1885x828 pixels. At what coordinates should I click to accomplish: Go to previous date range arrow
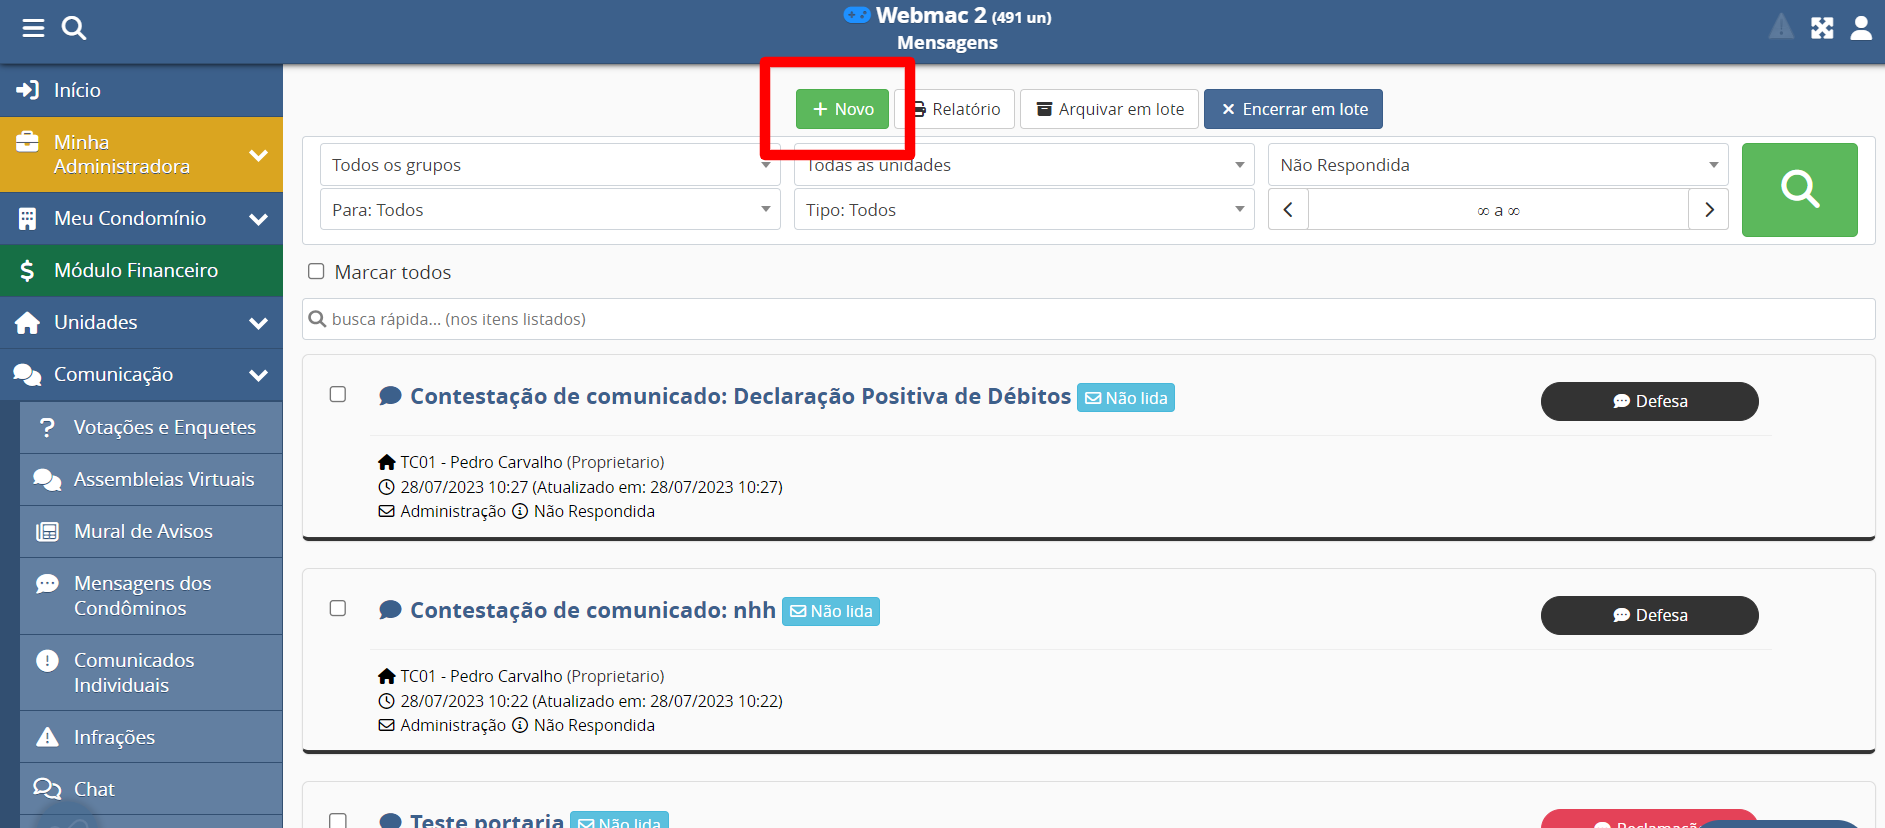tap(1288, 210)
